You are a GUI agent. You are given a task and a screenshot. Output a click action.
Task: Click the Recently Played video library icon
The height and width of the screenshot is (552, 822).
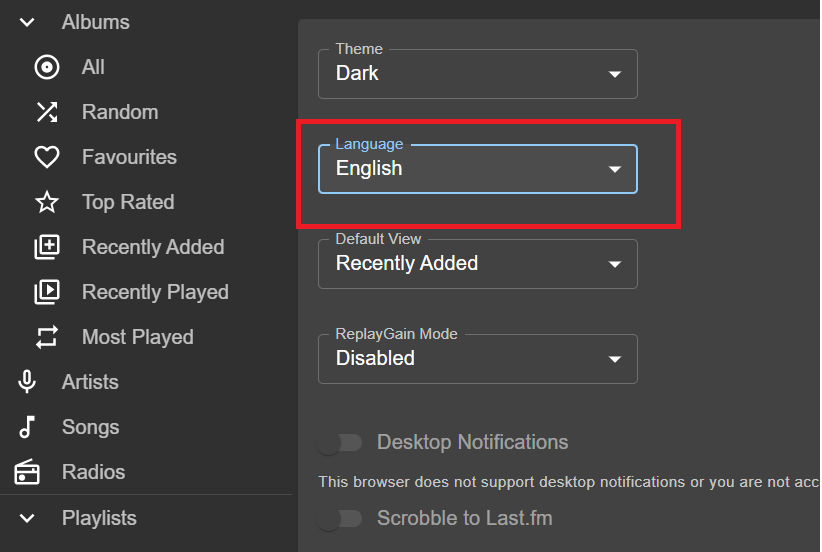pos(47,292)
